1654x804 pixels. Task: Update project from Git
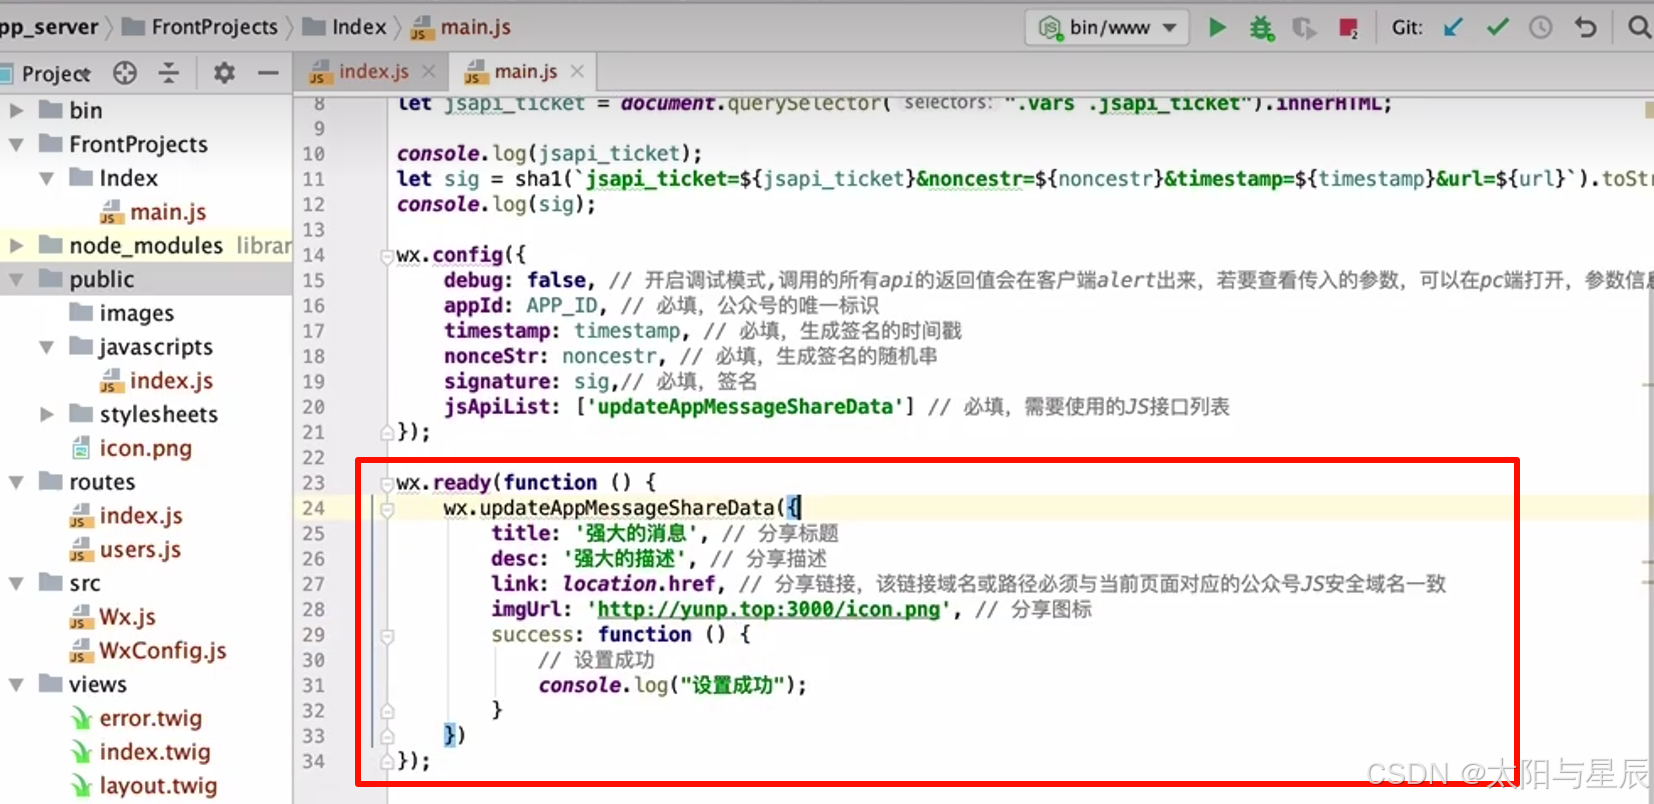tap(1453, 27)
